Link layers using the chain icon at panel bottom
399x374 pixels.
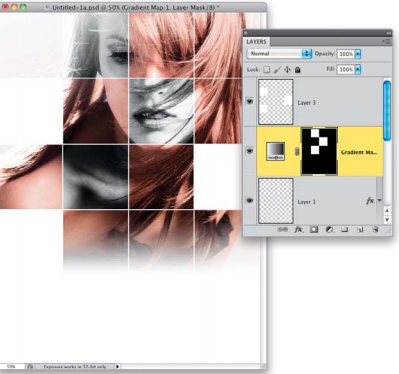pyautogui.click(x=282, y=230)
